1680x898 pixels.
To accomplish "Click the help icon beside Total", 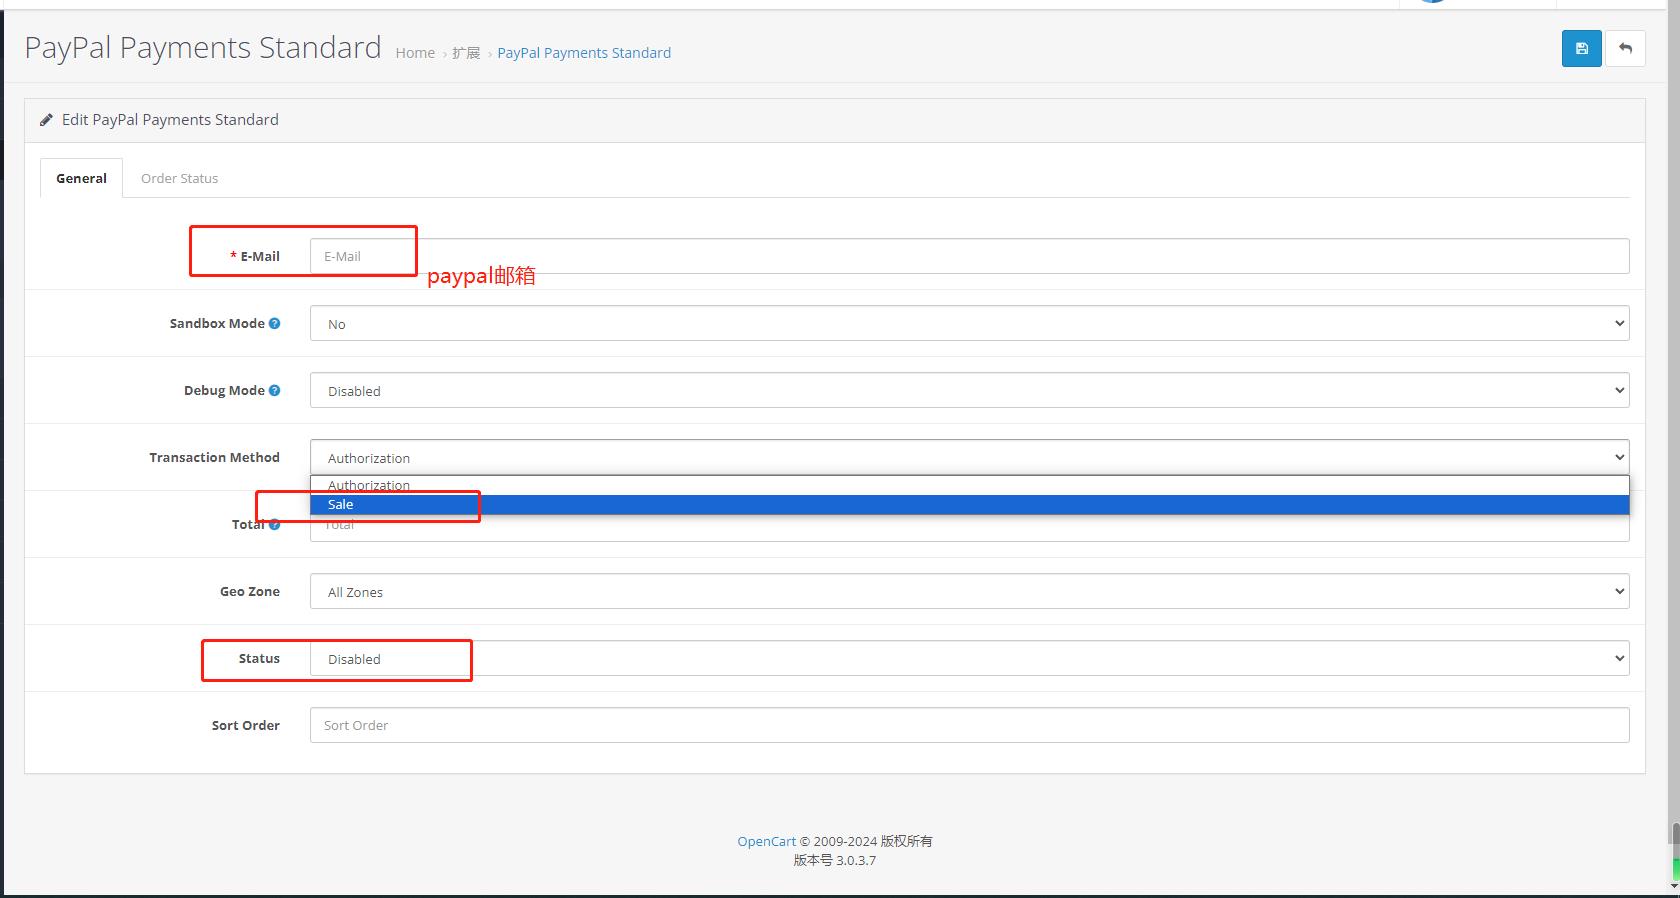I will pos(275,525).
